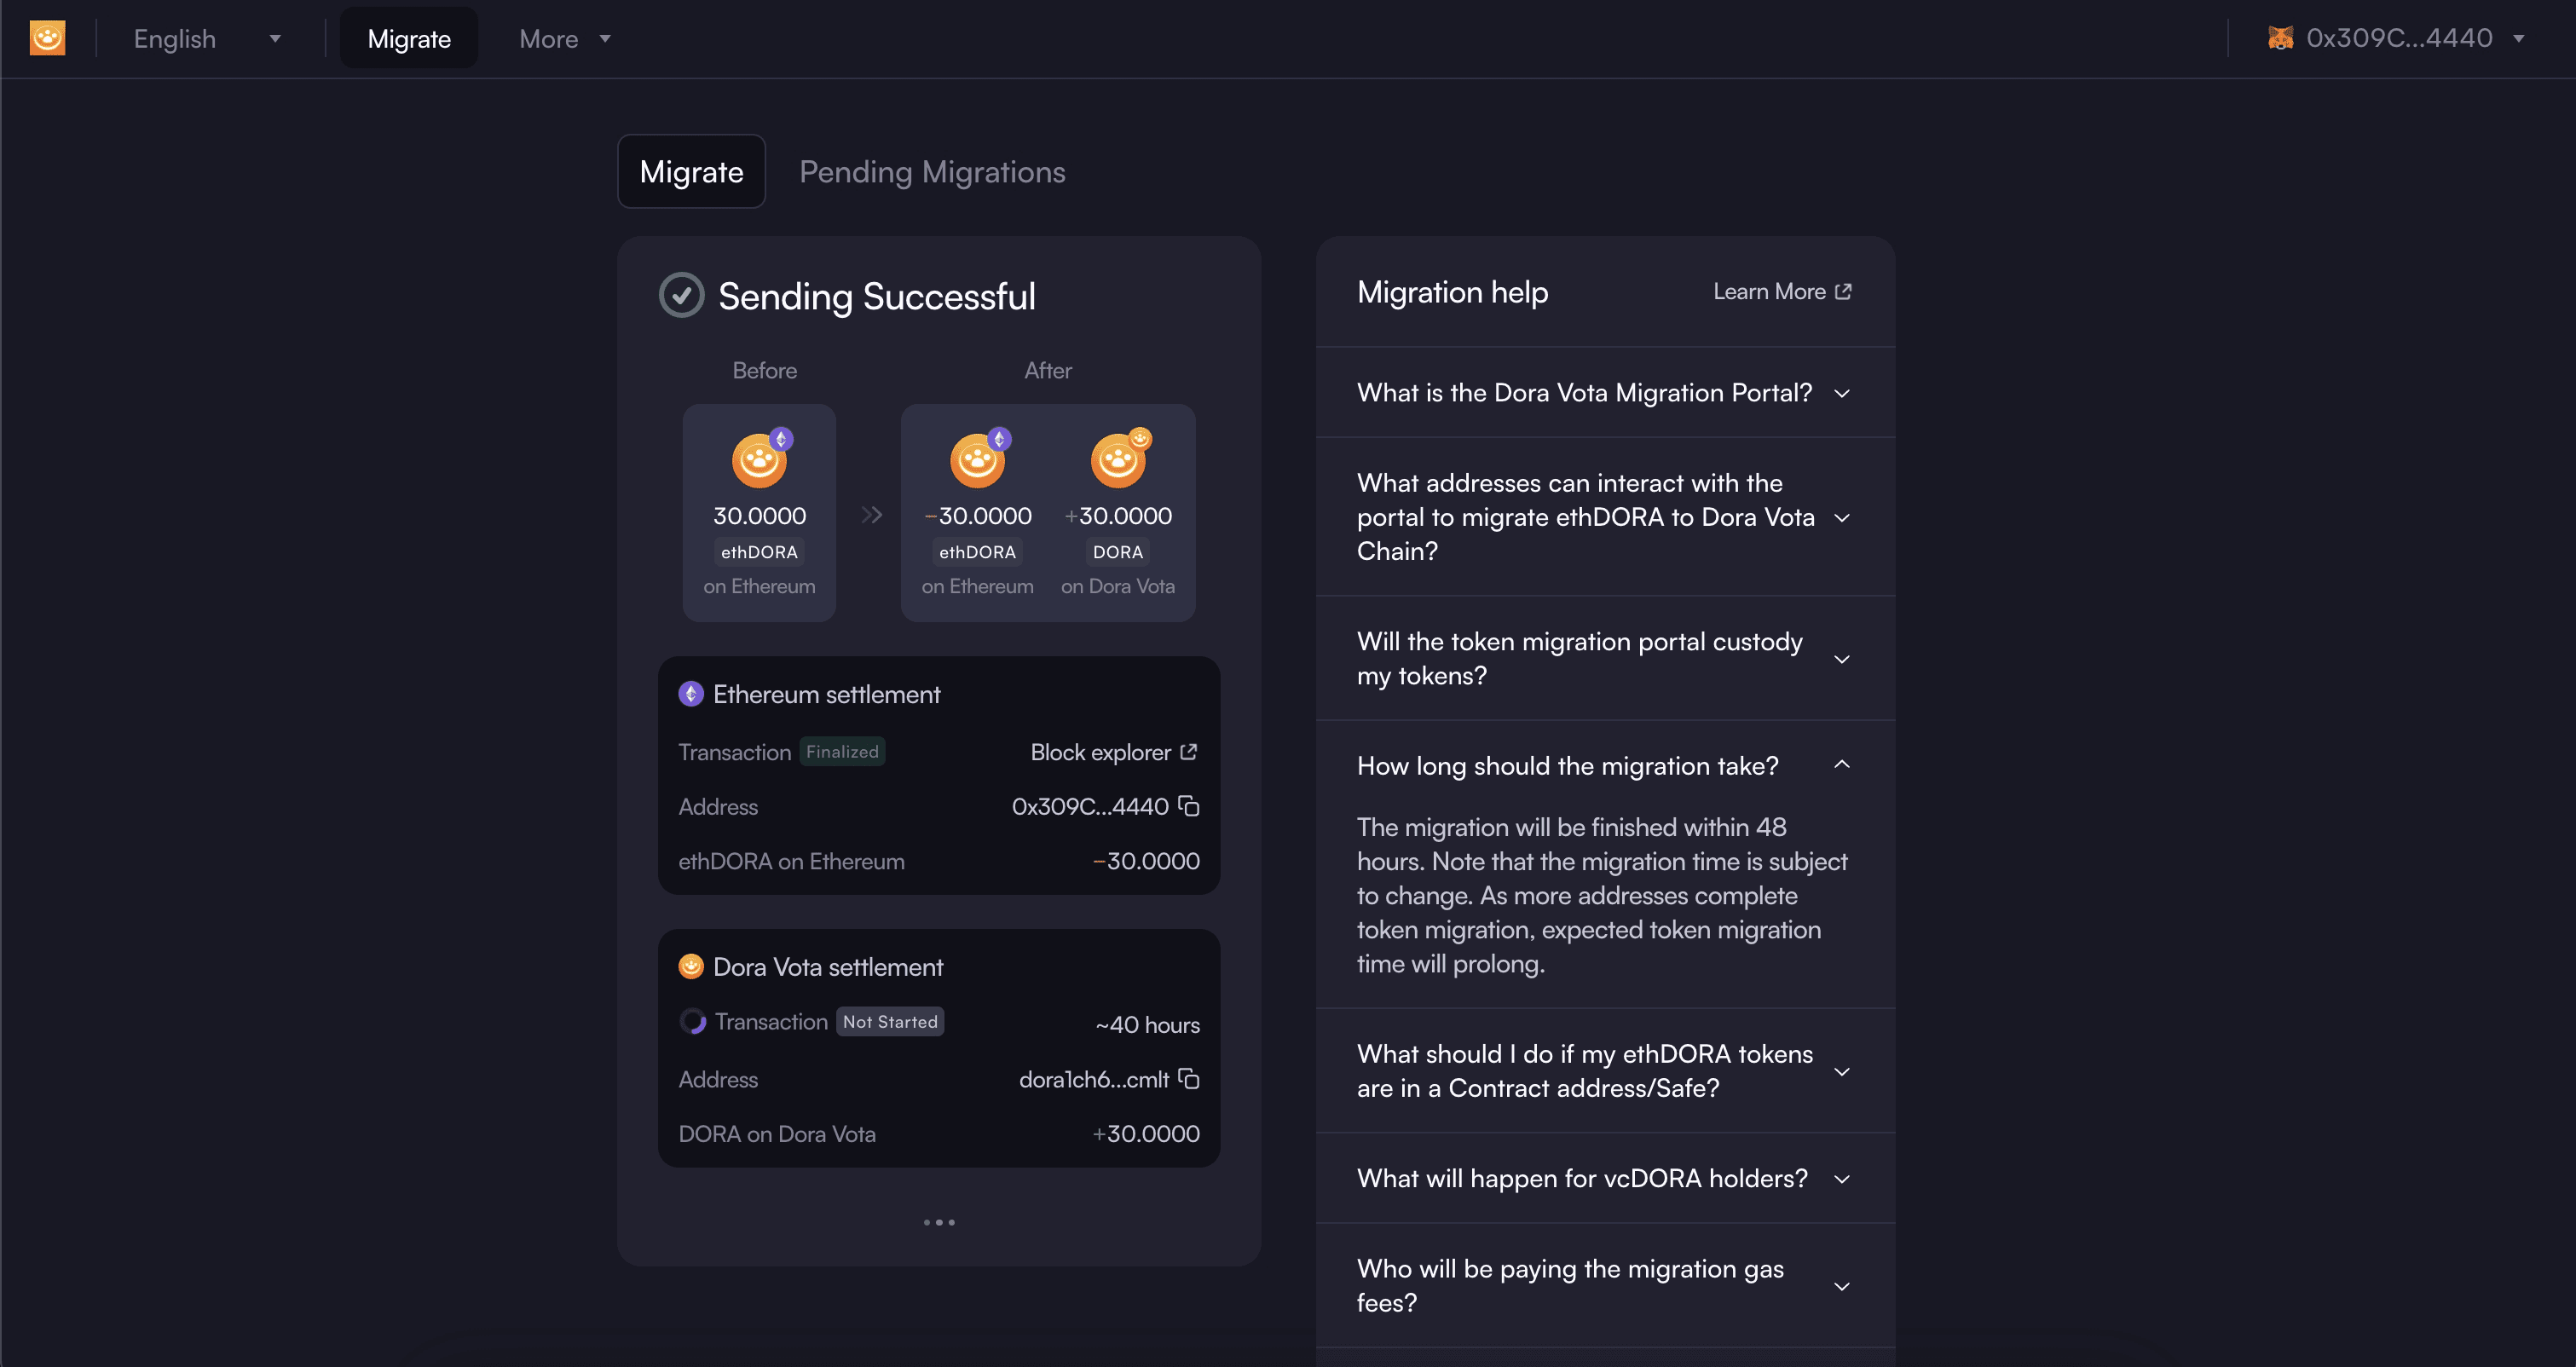Click the Ethereum settlement heading text
This screenshot has height=1367, width=2576.
click(x=826, y=693)
